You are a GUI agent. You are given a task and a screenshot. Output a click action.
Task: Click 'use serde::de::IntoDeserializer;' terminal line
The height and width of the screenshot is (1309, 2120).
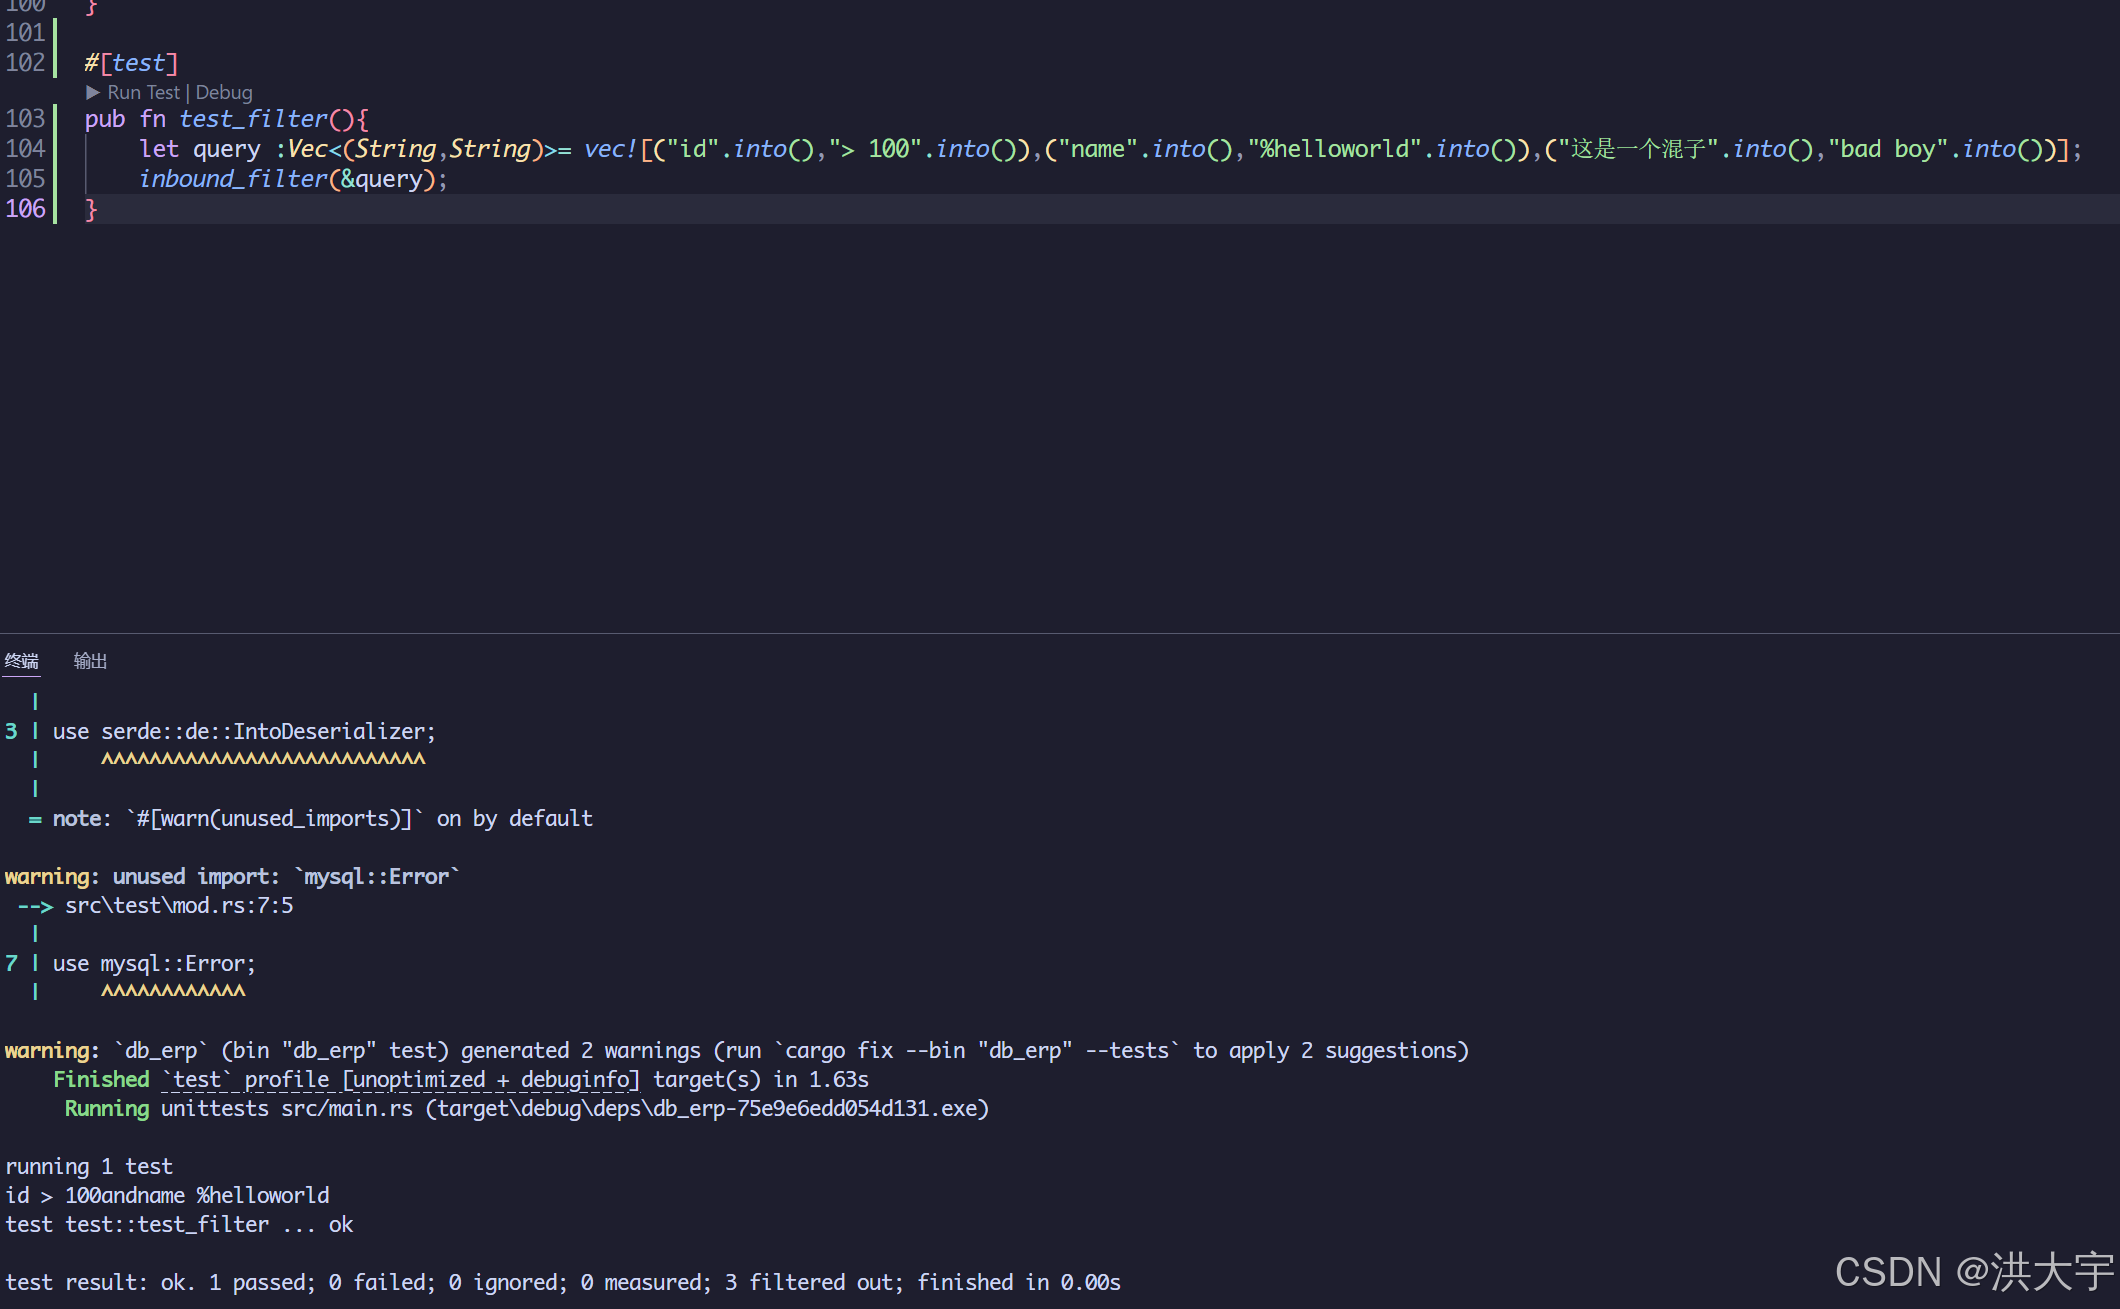point(244,732)
